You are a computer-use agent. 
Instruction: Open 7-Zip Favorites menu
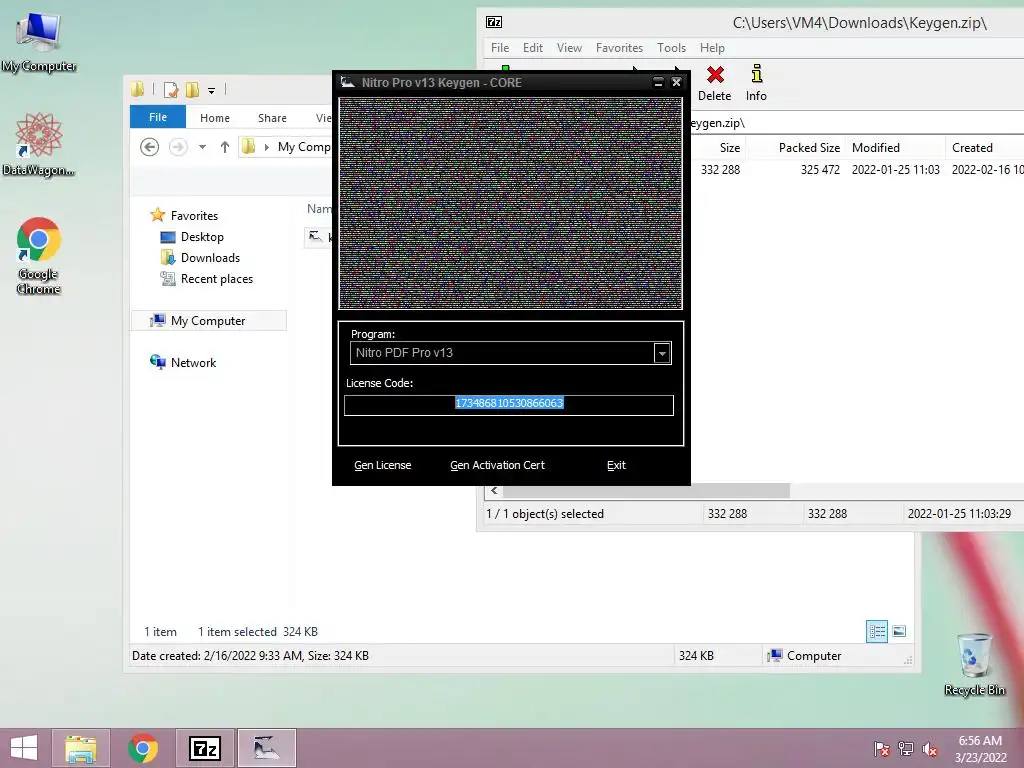[619, 48]
